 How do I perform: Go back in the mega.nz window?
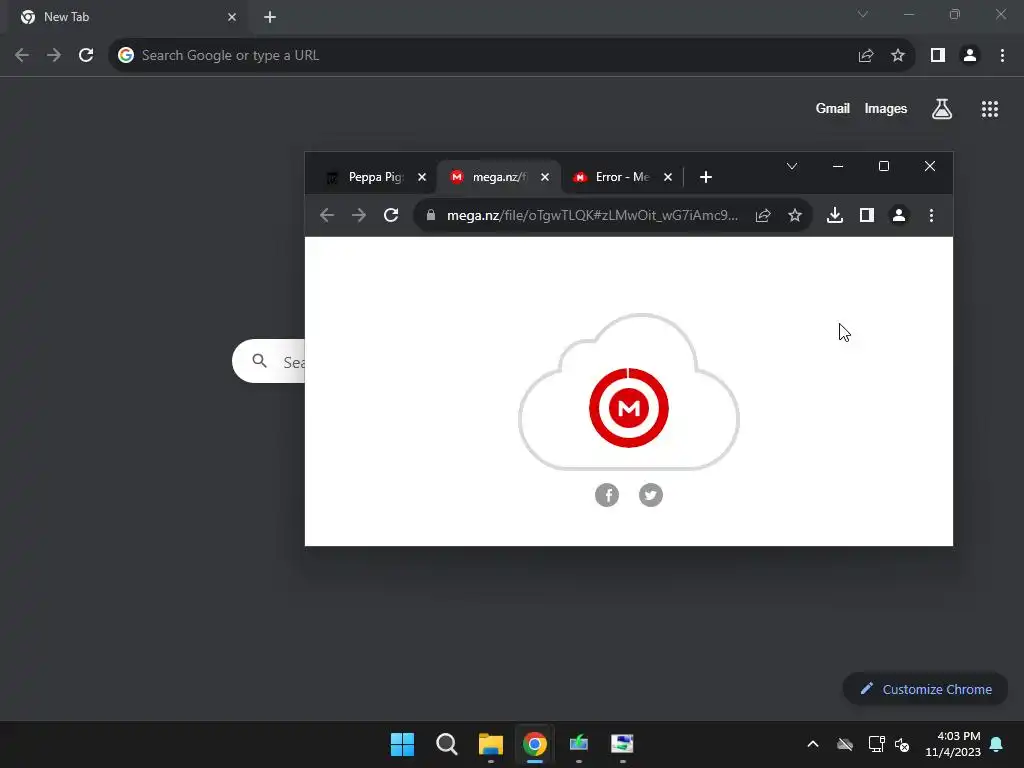[327, 215]
